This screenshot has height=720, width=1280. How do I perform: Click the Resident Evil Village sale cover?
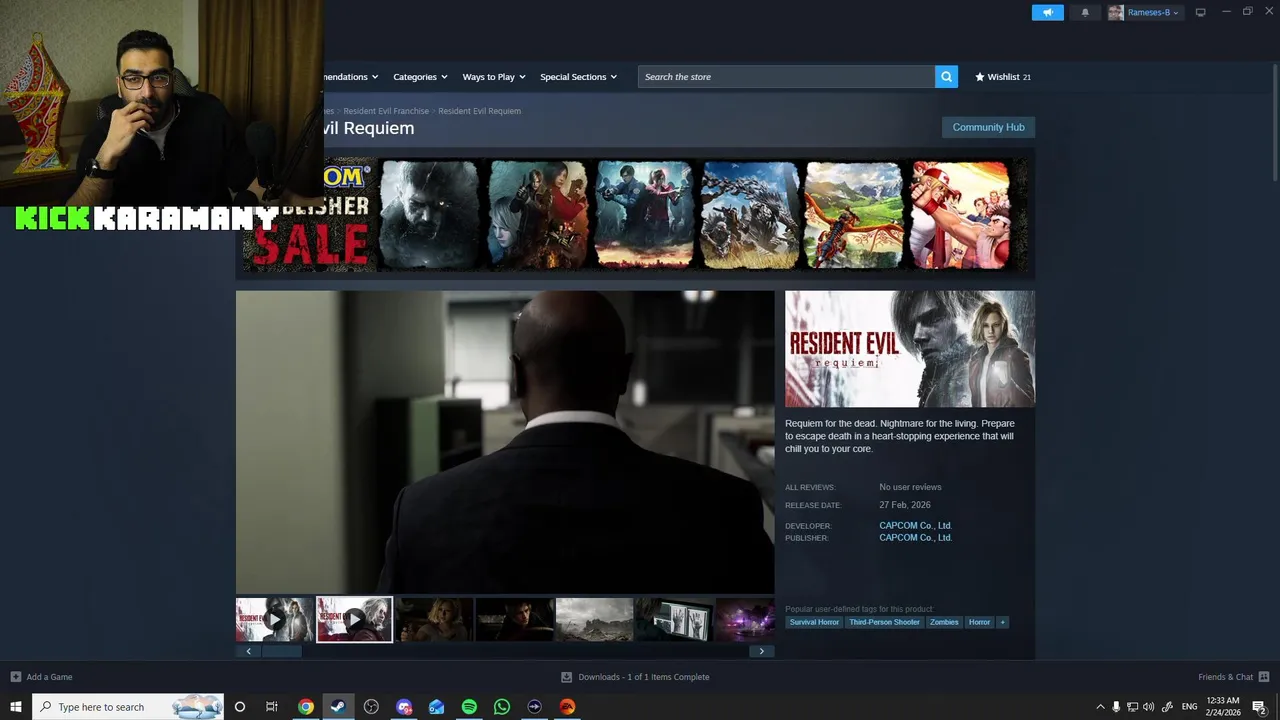428,215
